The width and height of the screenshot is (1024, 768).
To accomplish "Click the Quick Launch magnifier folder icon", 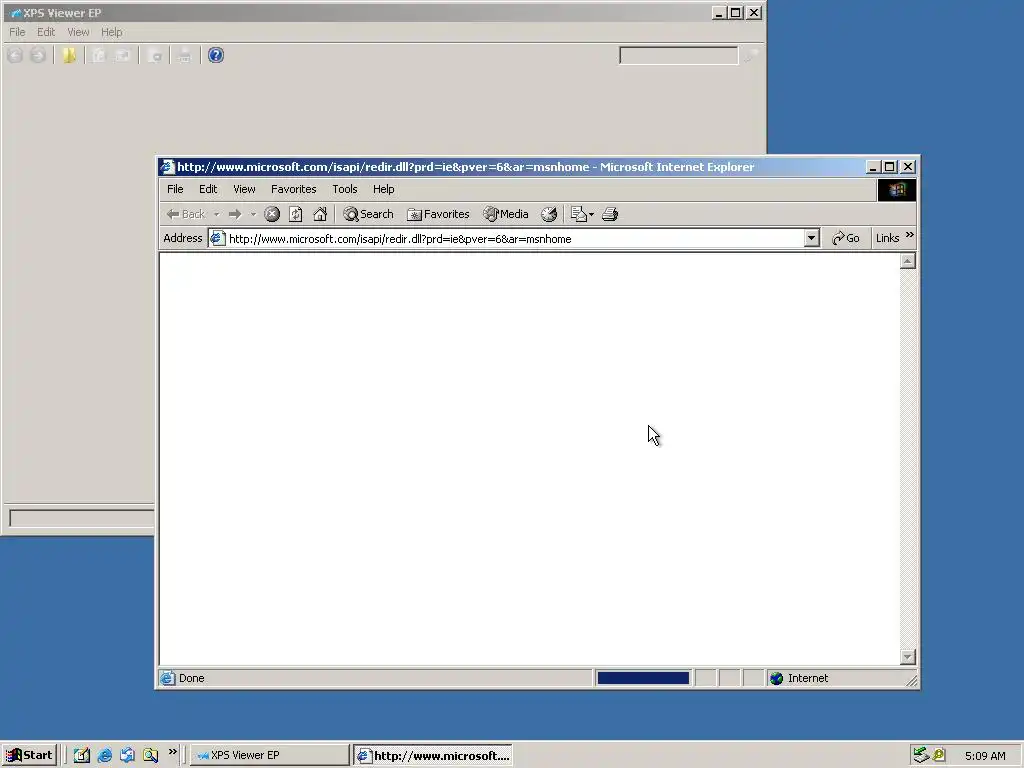I will (150, 755).
